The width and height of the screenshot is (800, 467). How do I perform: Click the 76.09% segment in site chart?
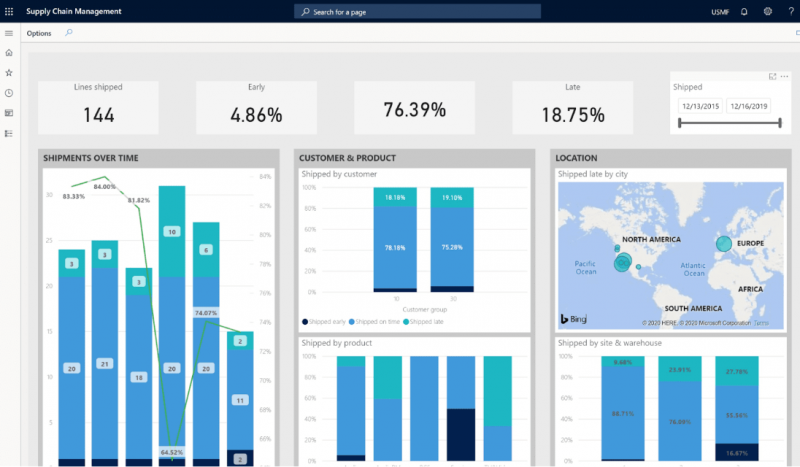coord(680,422)
